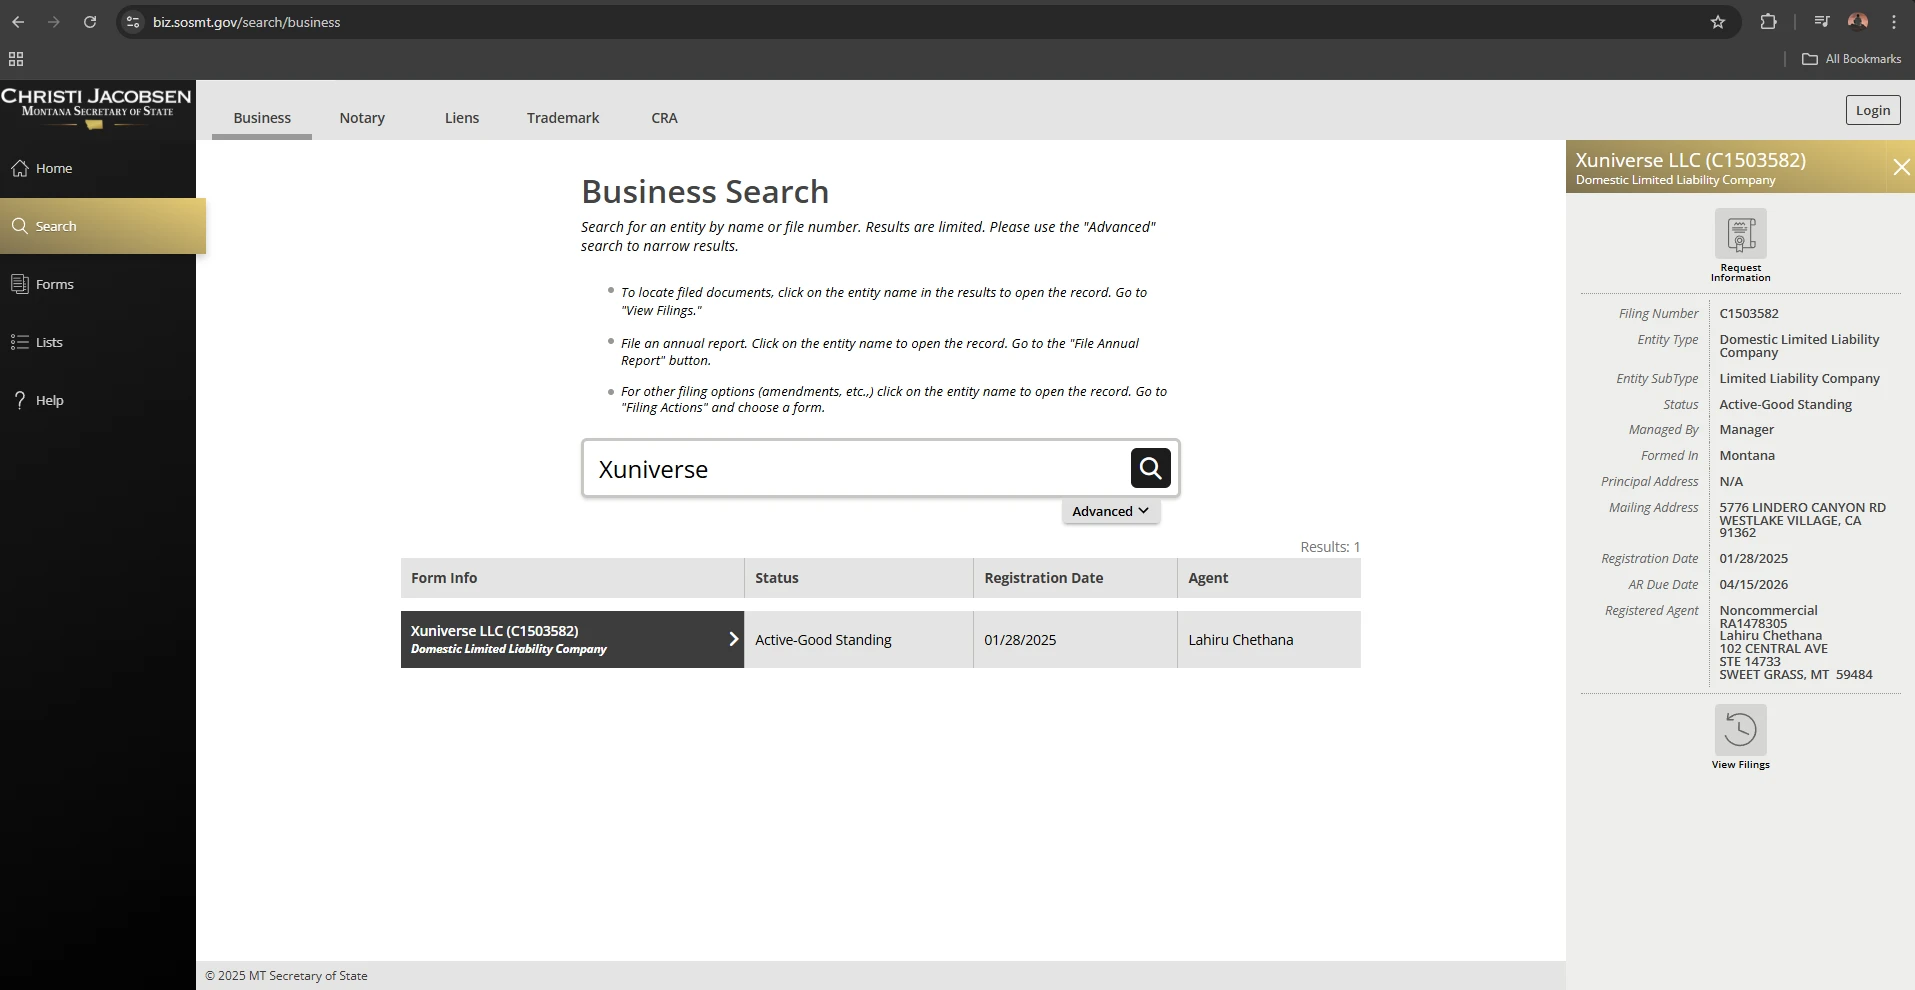Expand the Advanced search options
This screenshot has width=1915, height=990.
[1111, 511]
